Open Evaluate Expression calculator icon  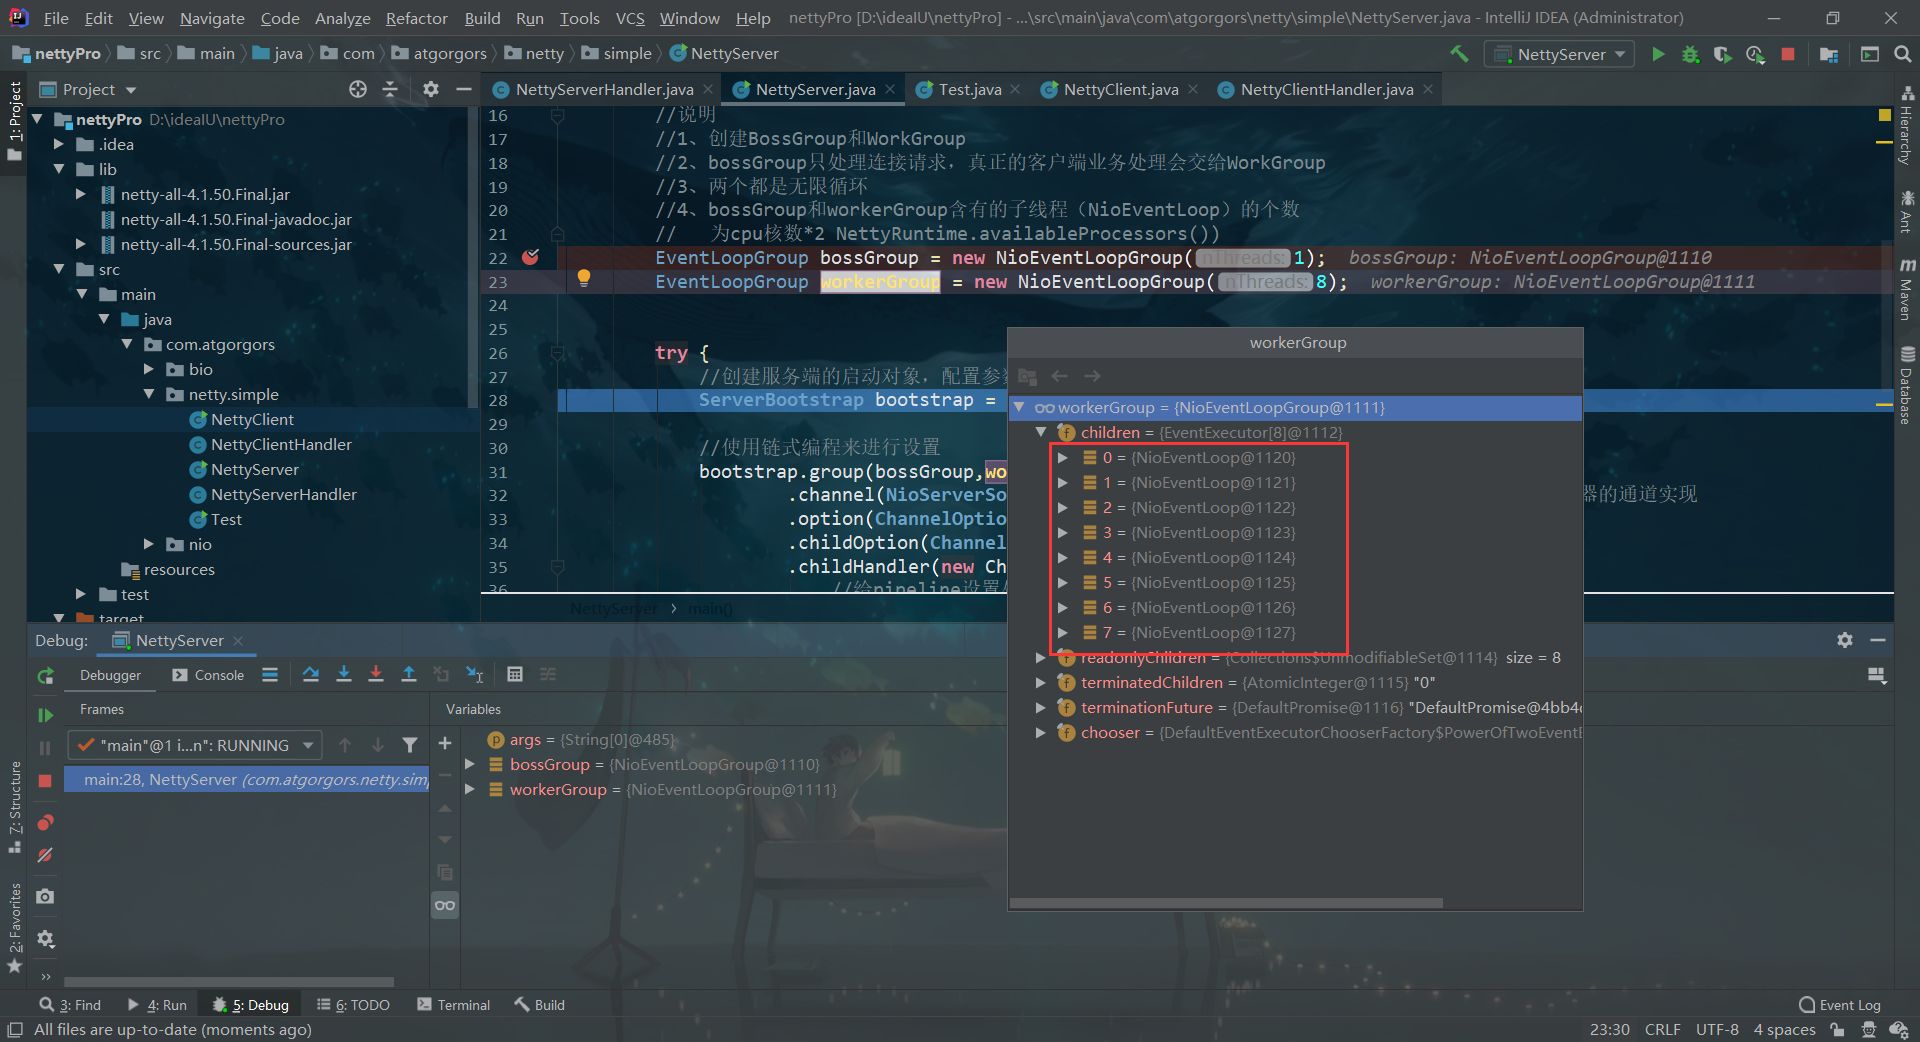(515, 674)
